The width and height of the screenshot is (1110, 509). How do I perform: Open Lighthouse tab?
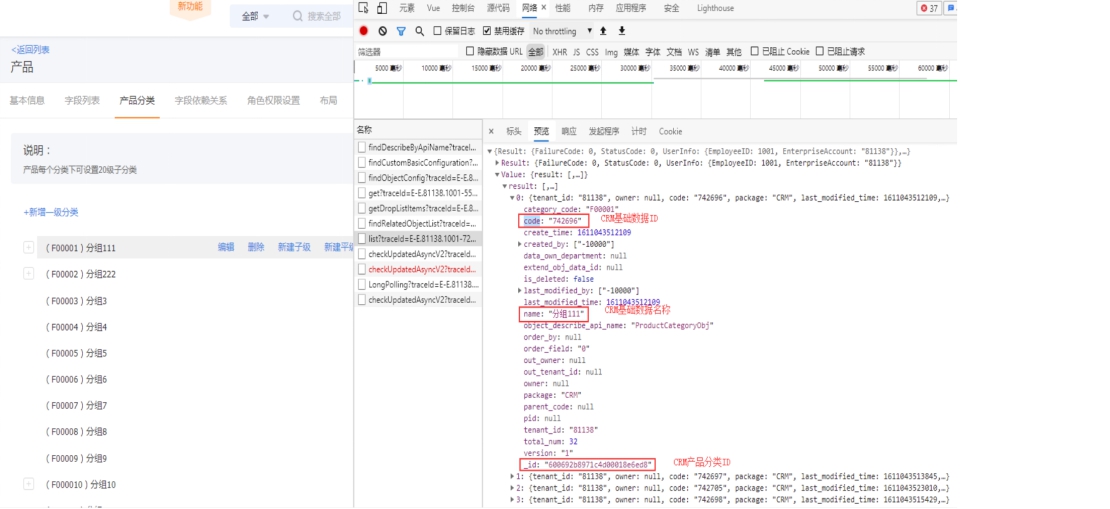[x=716, y=8]
